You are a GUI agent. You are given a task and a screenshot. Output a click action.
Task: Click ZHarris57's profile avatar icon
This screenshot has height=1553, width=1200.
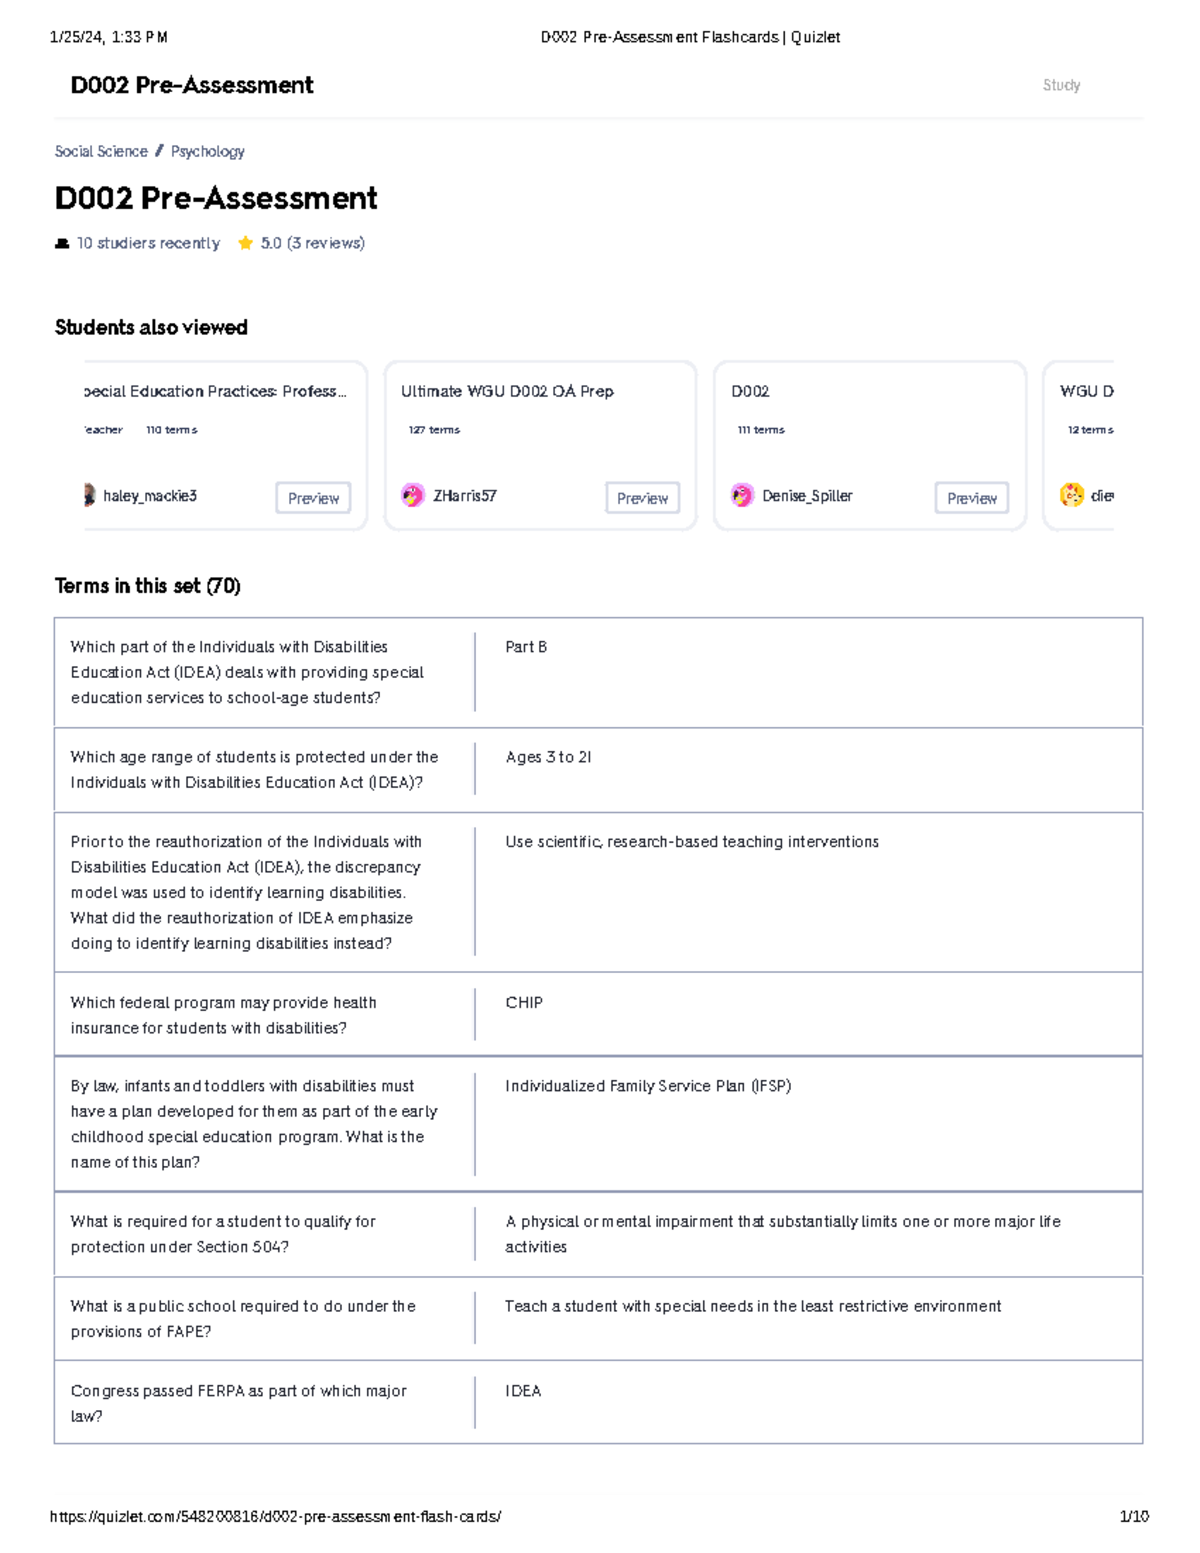[414, 494]
